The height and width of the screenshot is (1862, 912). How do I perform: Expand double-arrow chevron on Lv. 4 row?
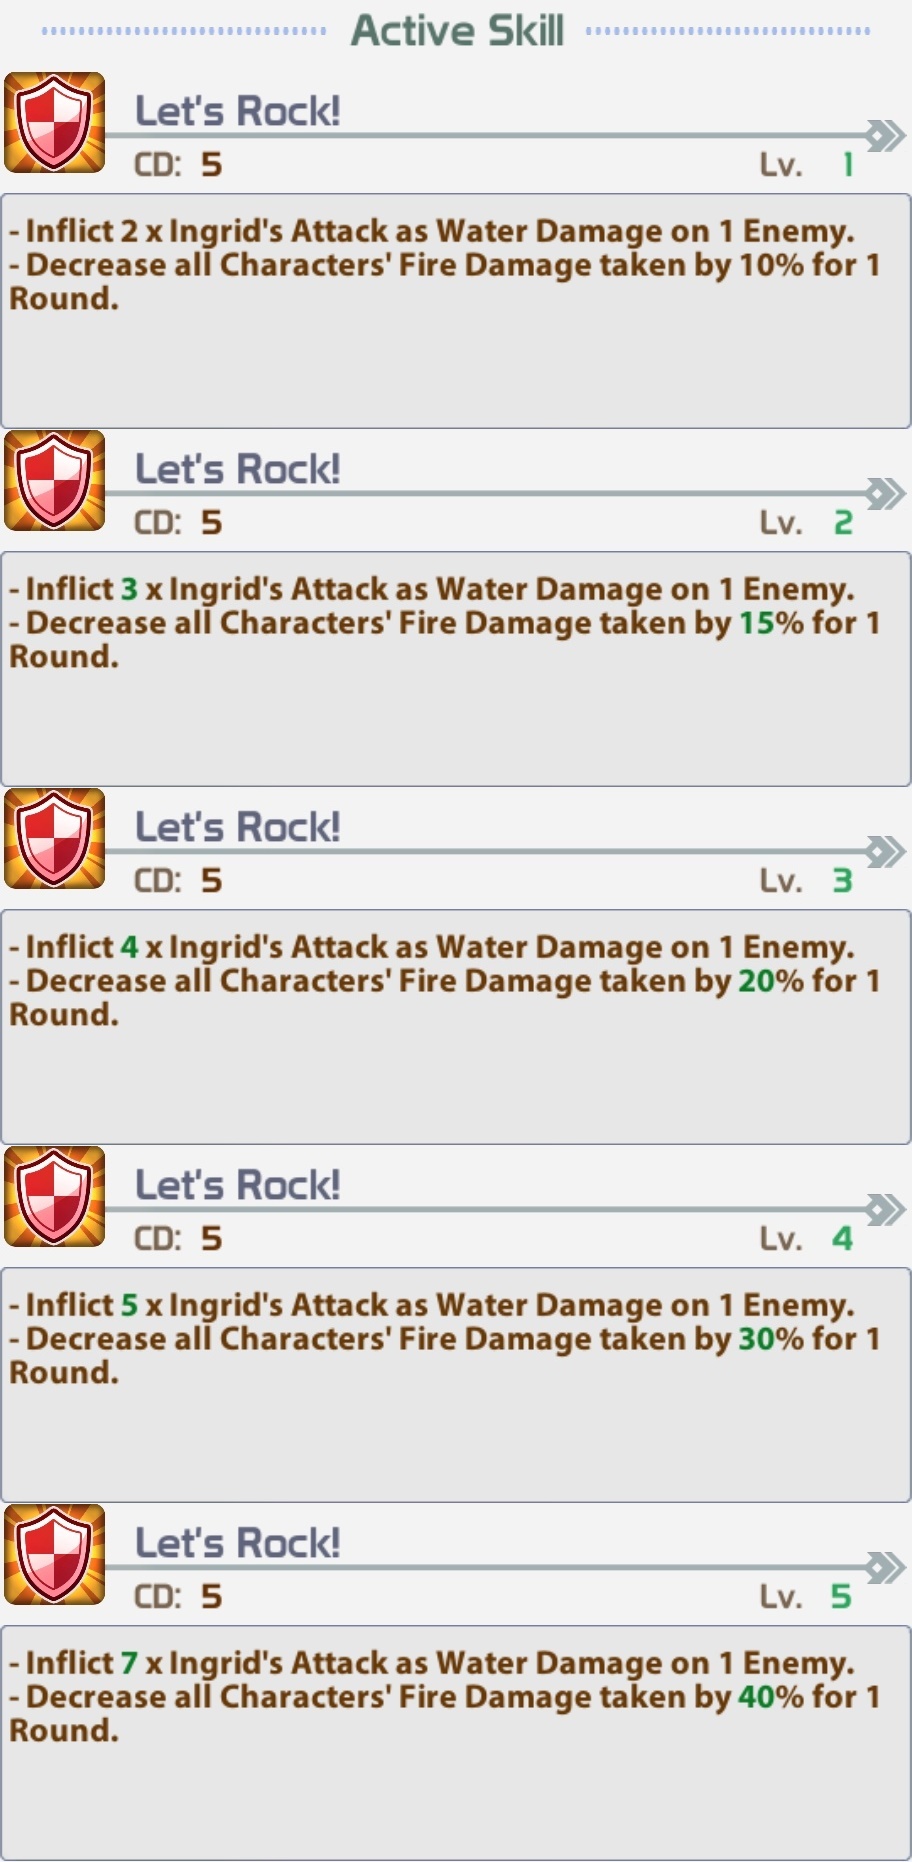(x=885, y=1210)
